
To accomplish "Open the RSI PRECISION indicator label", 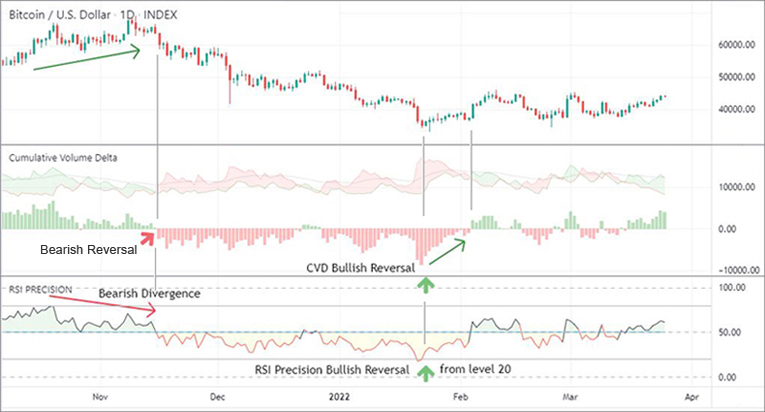I will tap(40, 289).
